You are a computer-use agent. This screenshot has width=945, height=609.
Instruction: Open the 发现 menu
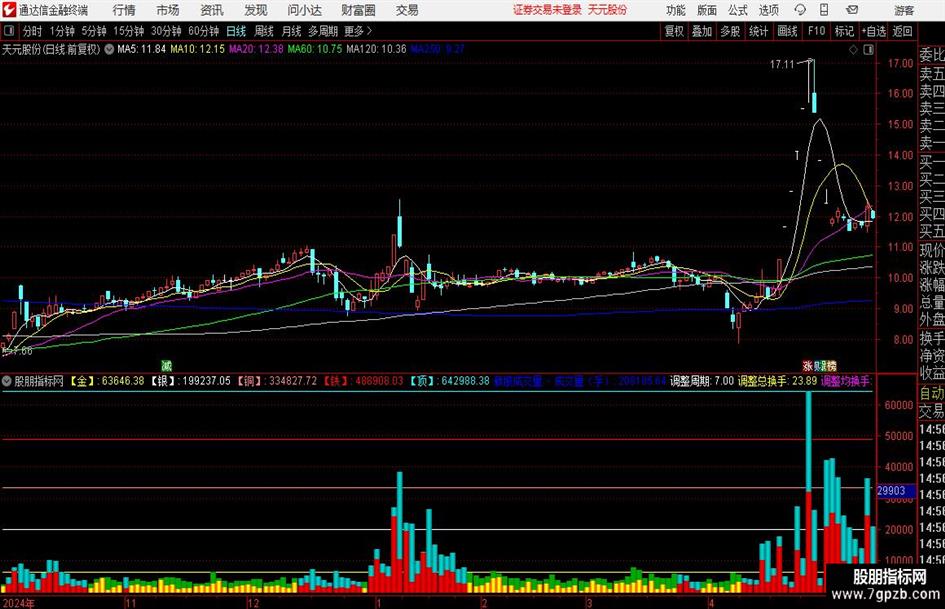coord(256,10)
